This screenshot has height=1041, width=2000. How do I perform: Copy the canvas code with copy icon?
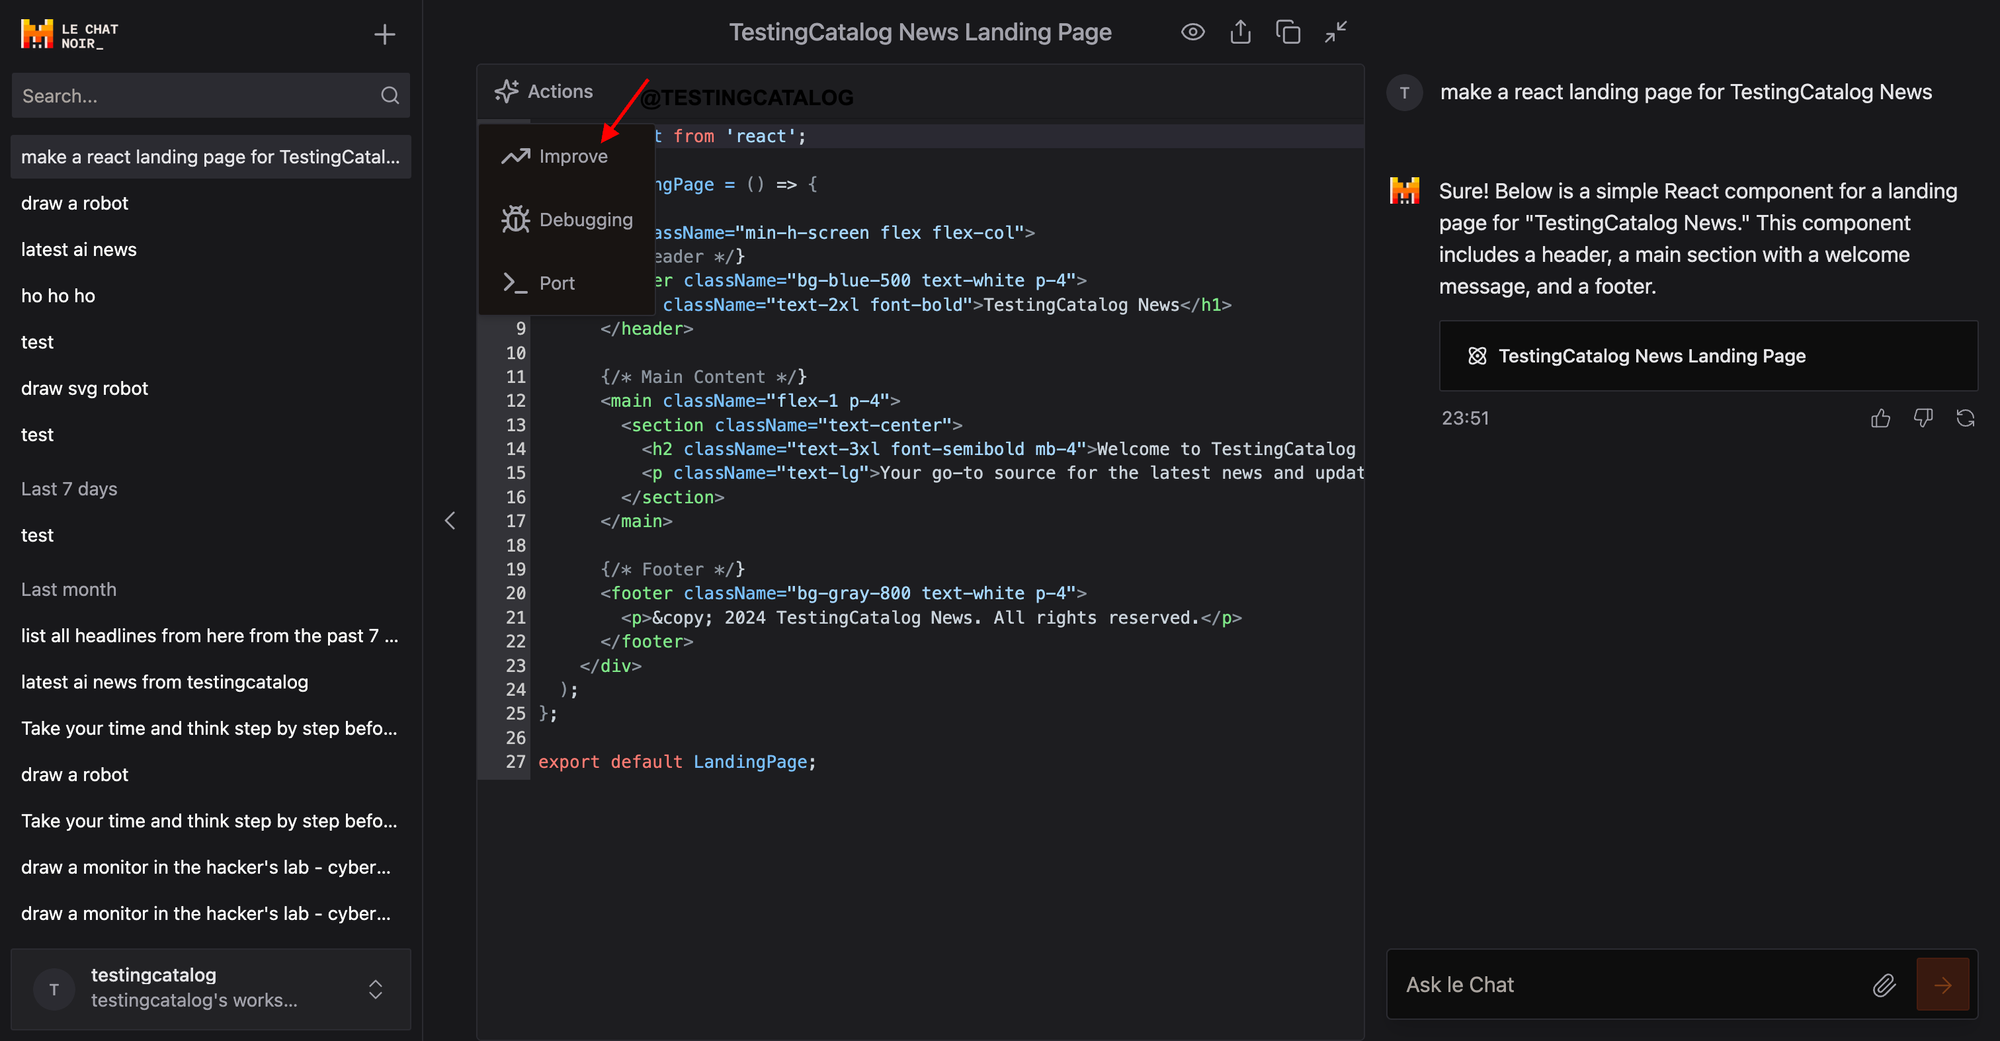pyautogui.click(x=1288, y=32)
